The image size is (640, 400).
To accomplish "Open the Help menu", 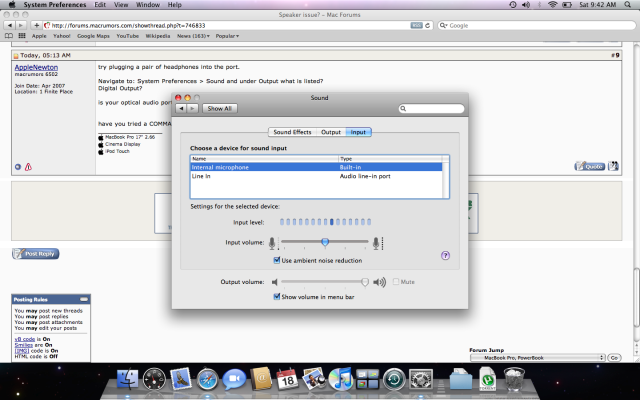I will tap(174, 4).
